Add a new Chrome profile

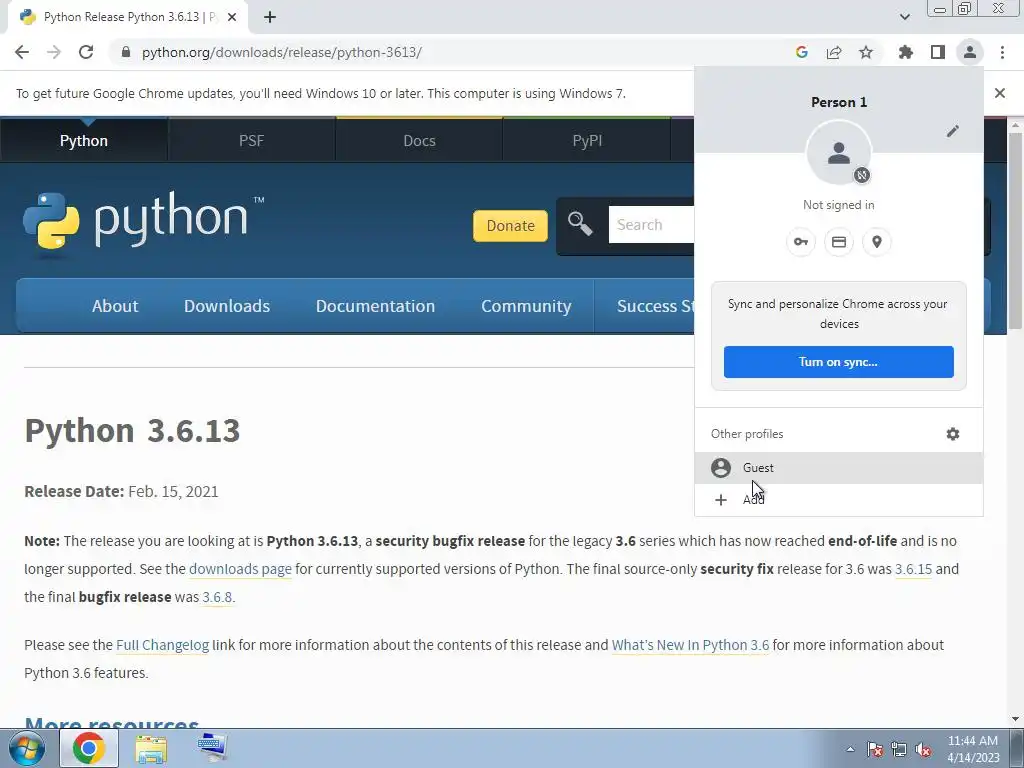(839, 500)
